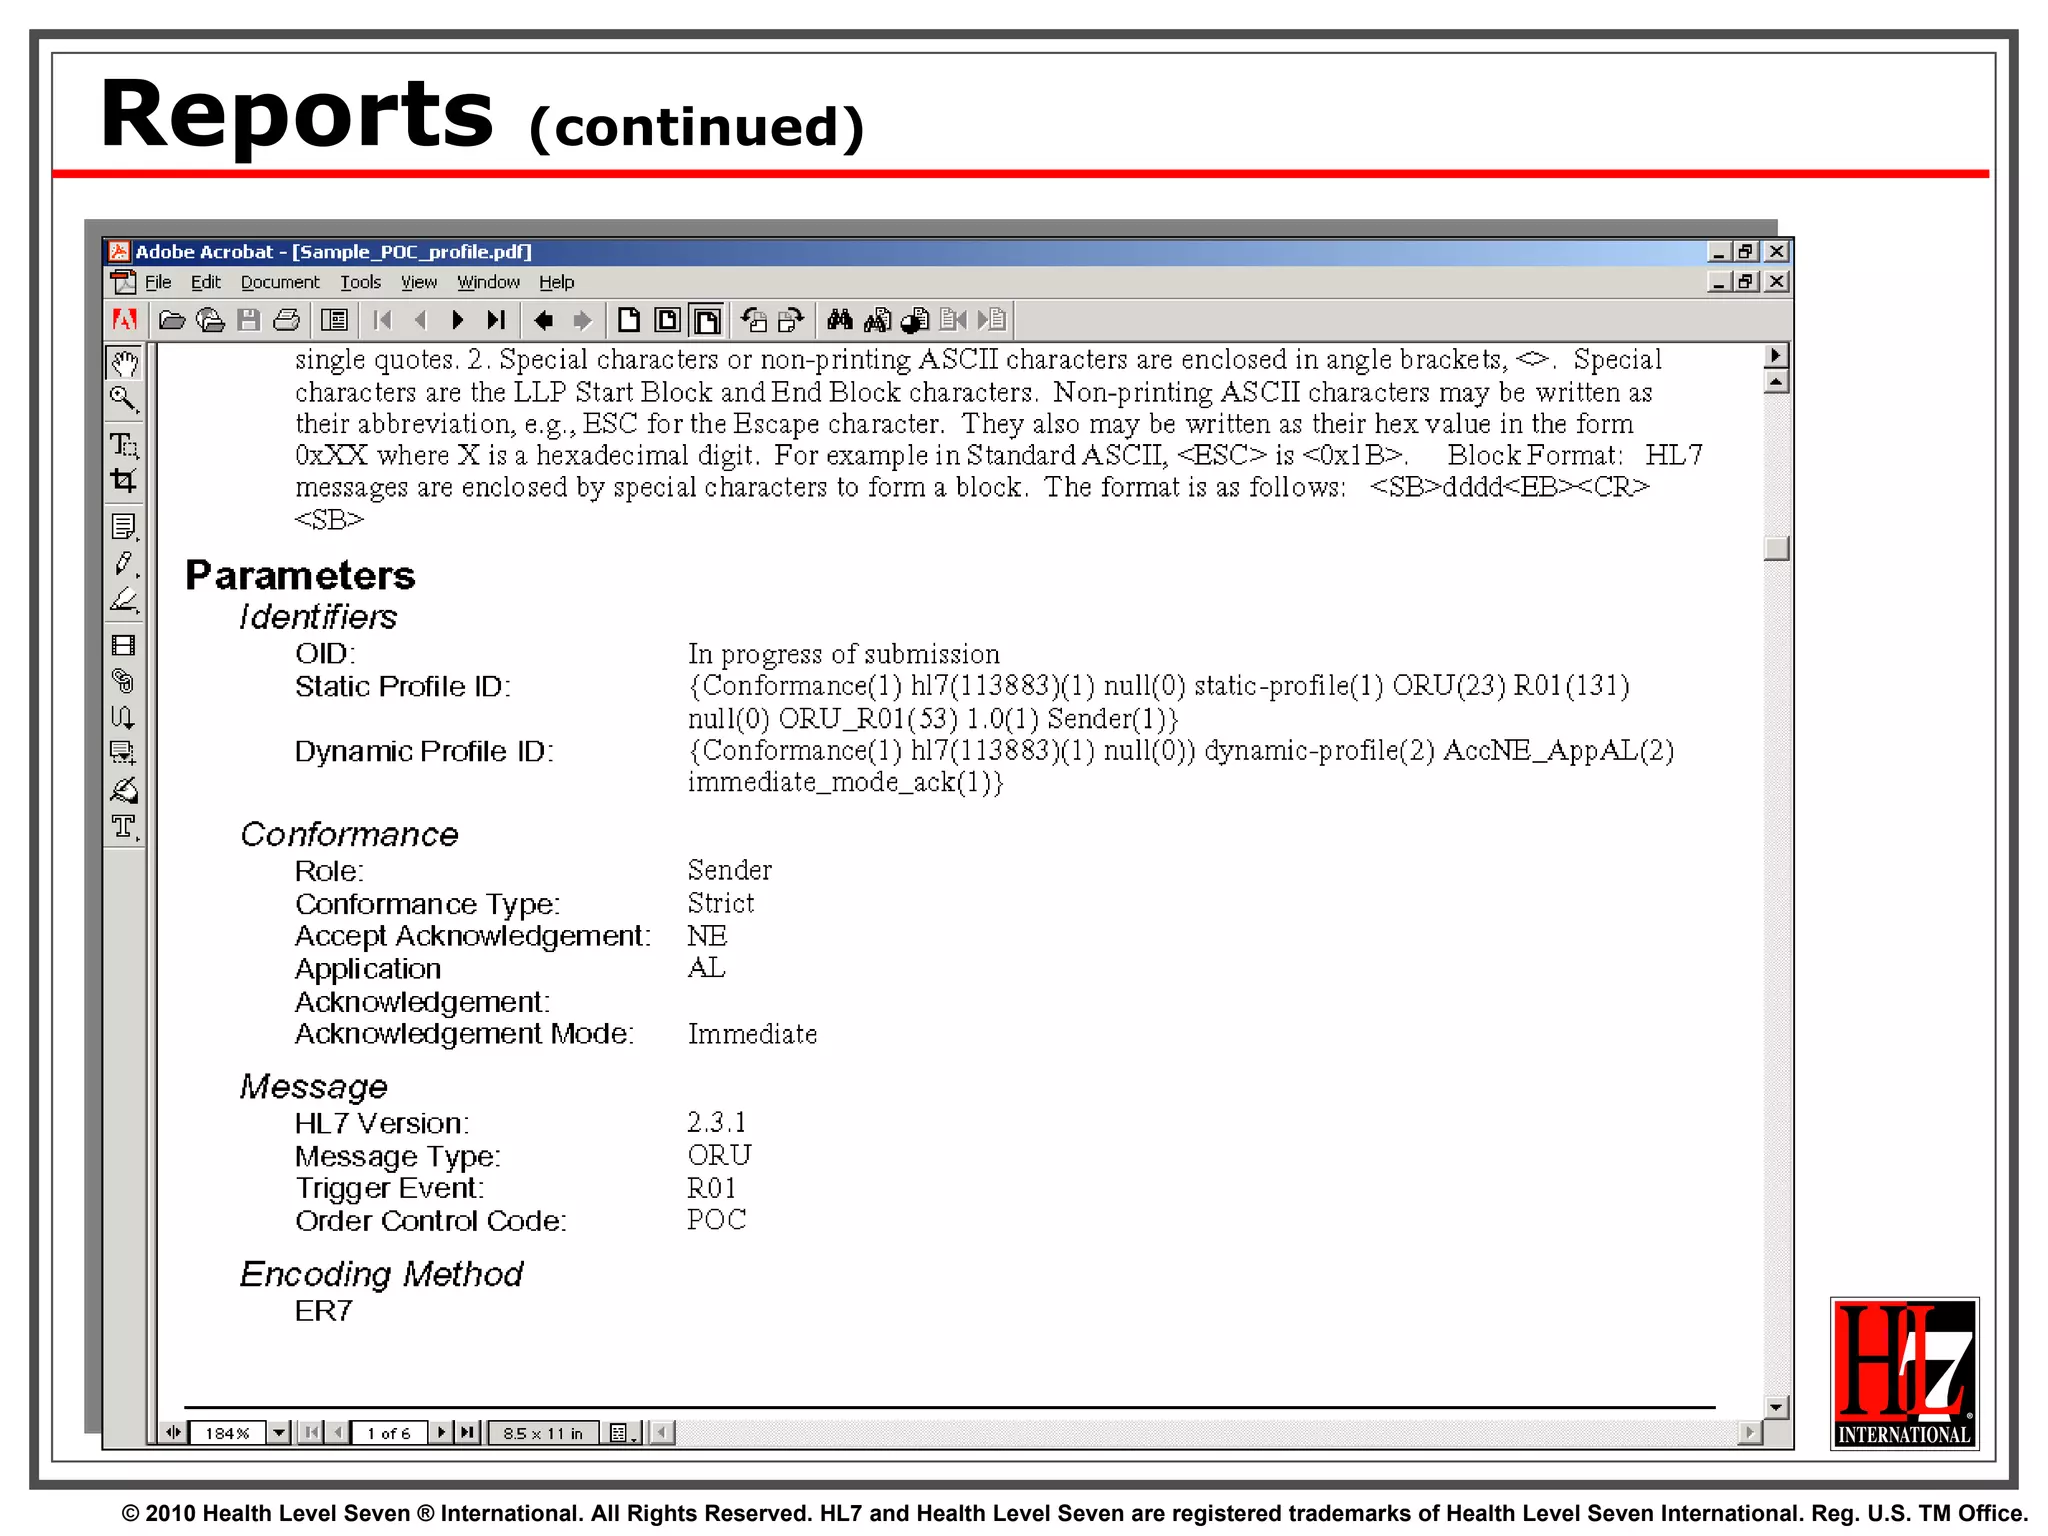Open the Window menu
This screenshot has height=1536, width=2048.
click(x=488, y=282)
